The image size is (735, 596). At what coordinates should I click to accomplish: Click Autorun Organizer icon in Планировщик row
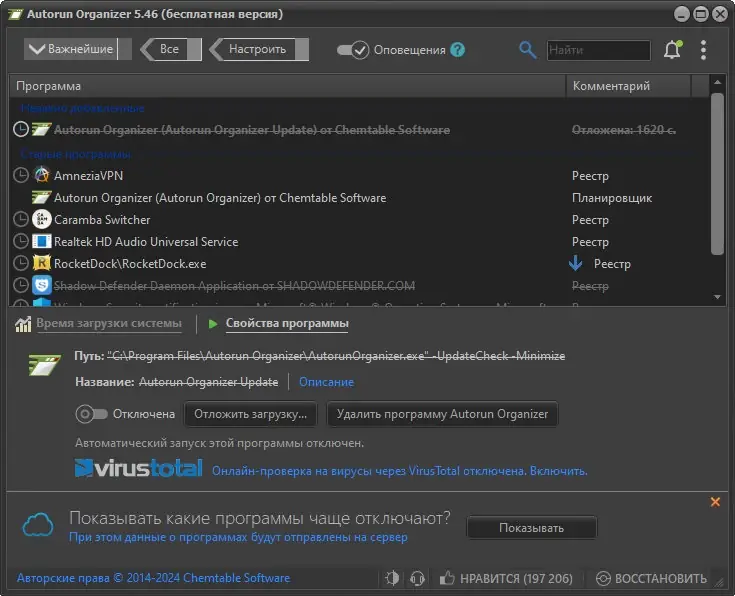pos(42,197)
